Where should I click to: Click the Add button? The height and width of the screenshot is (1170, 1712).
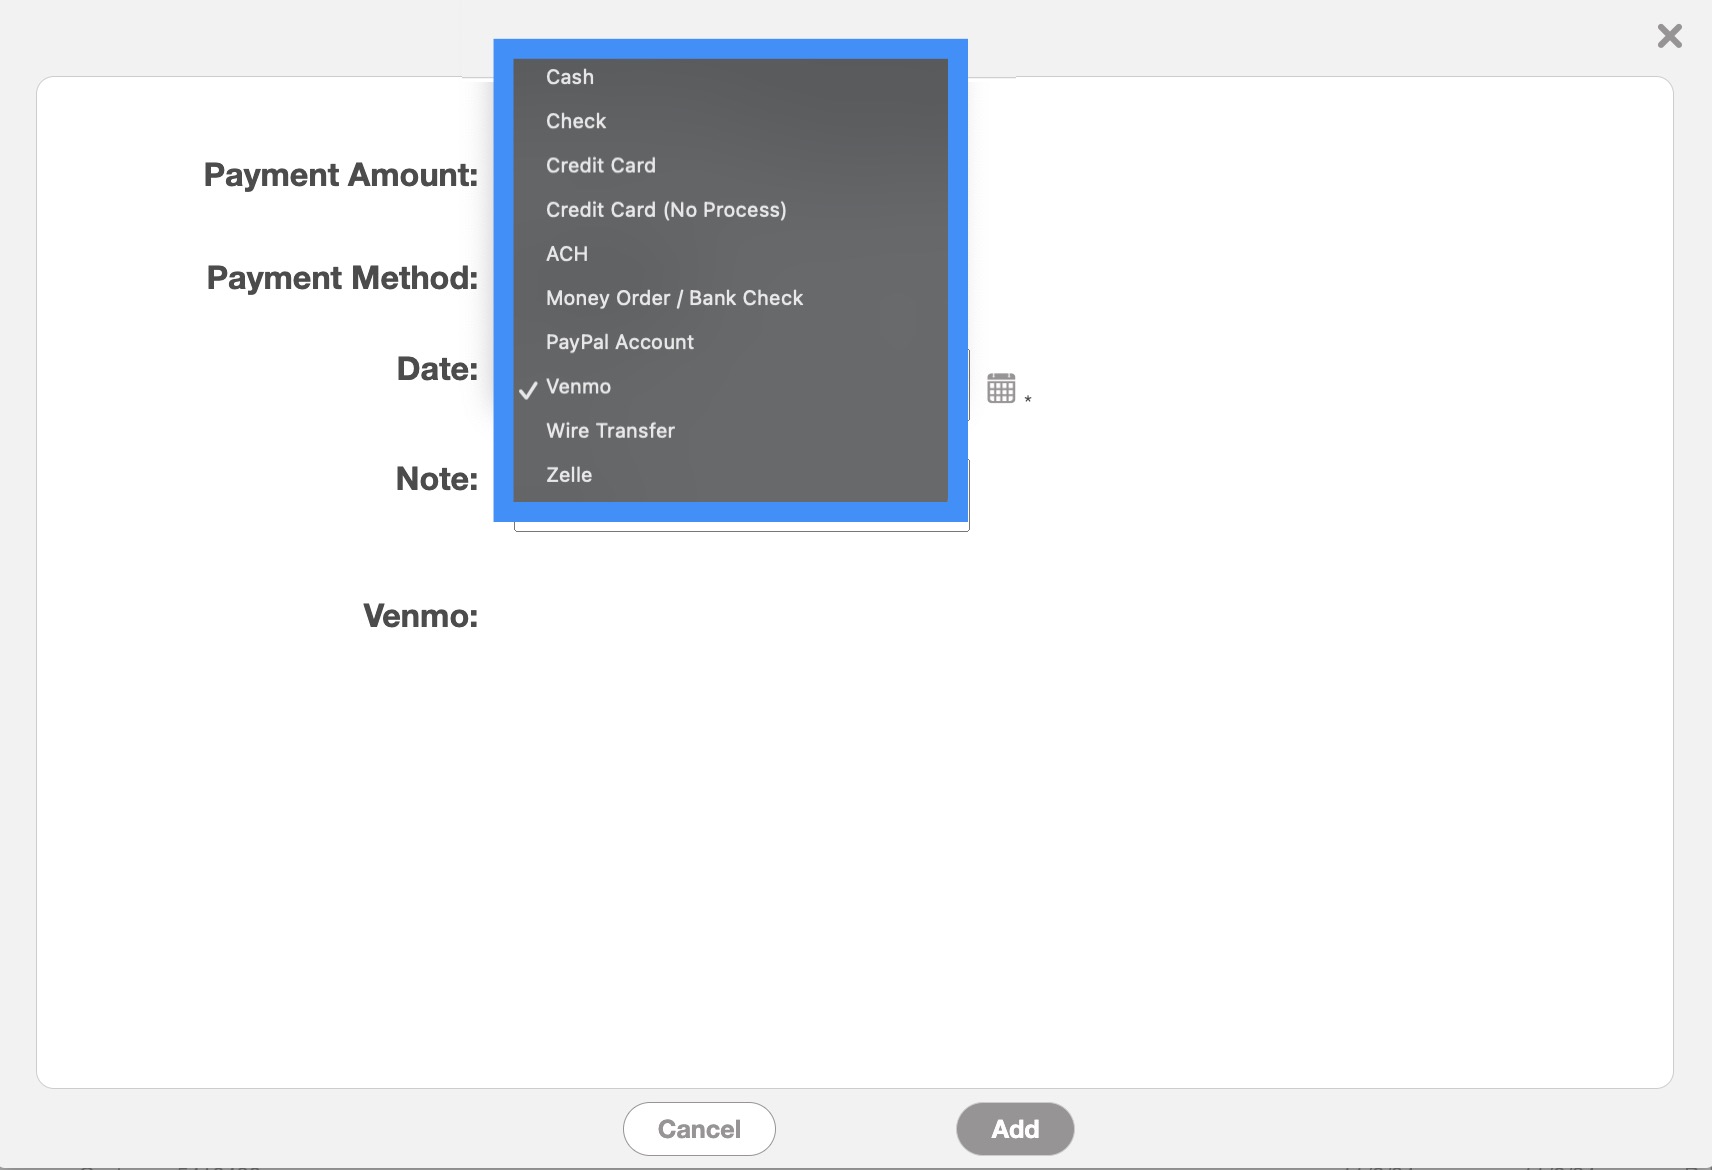coord(1014,1129)
